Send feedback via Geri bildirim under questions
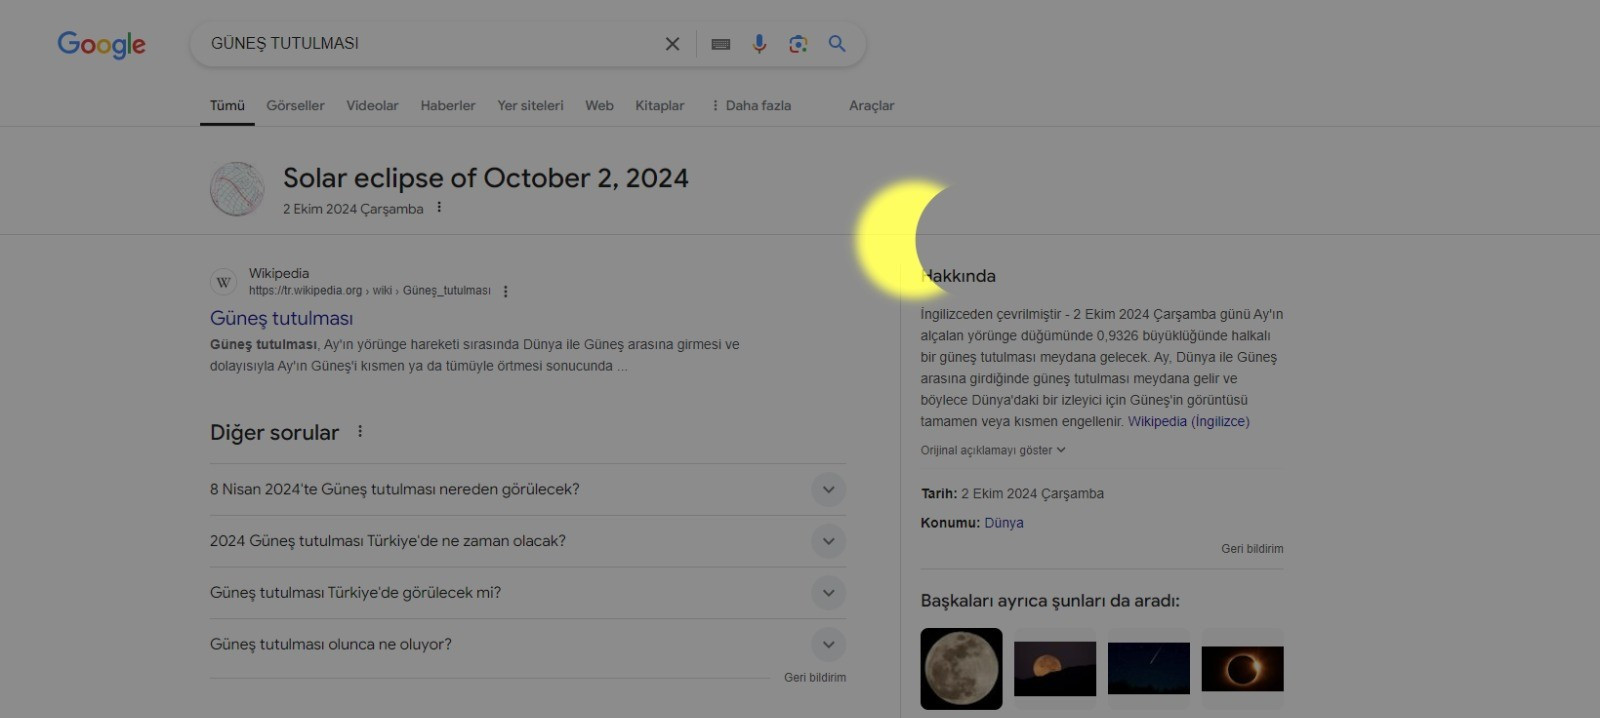This screenshot has width=1600, height=718. (815, 677)
